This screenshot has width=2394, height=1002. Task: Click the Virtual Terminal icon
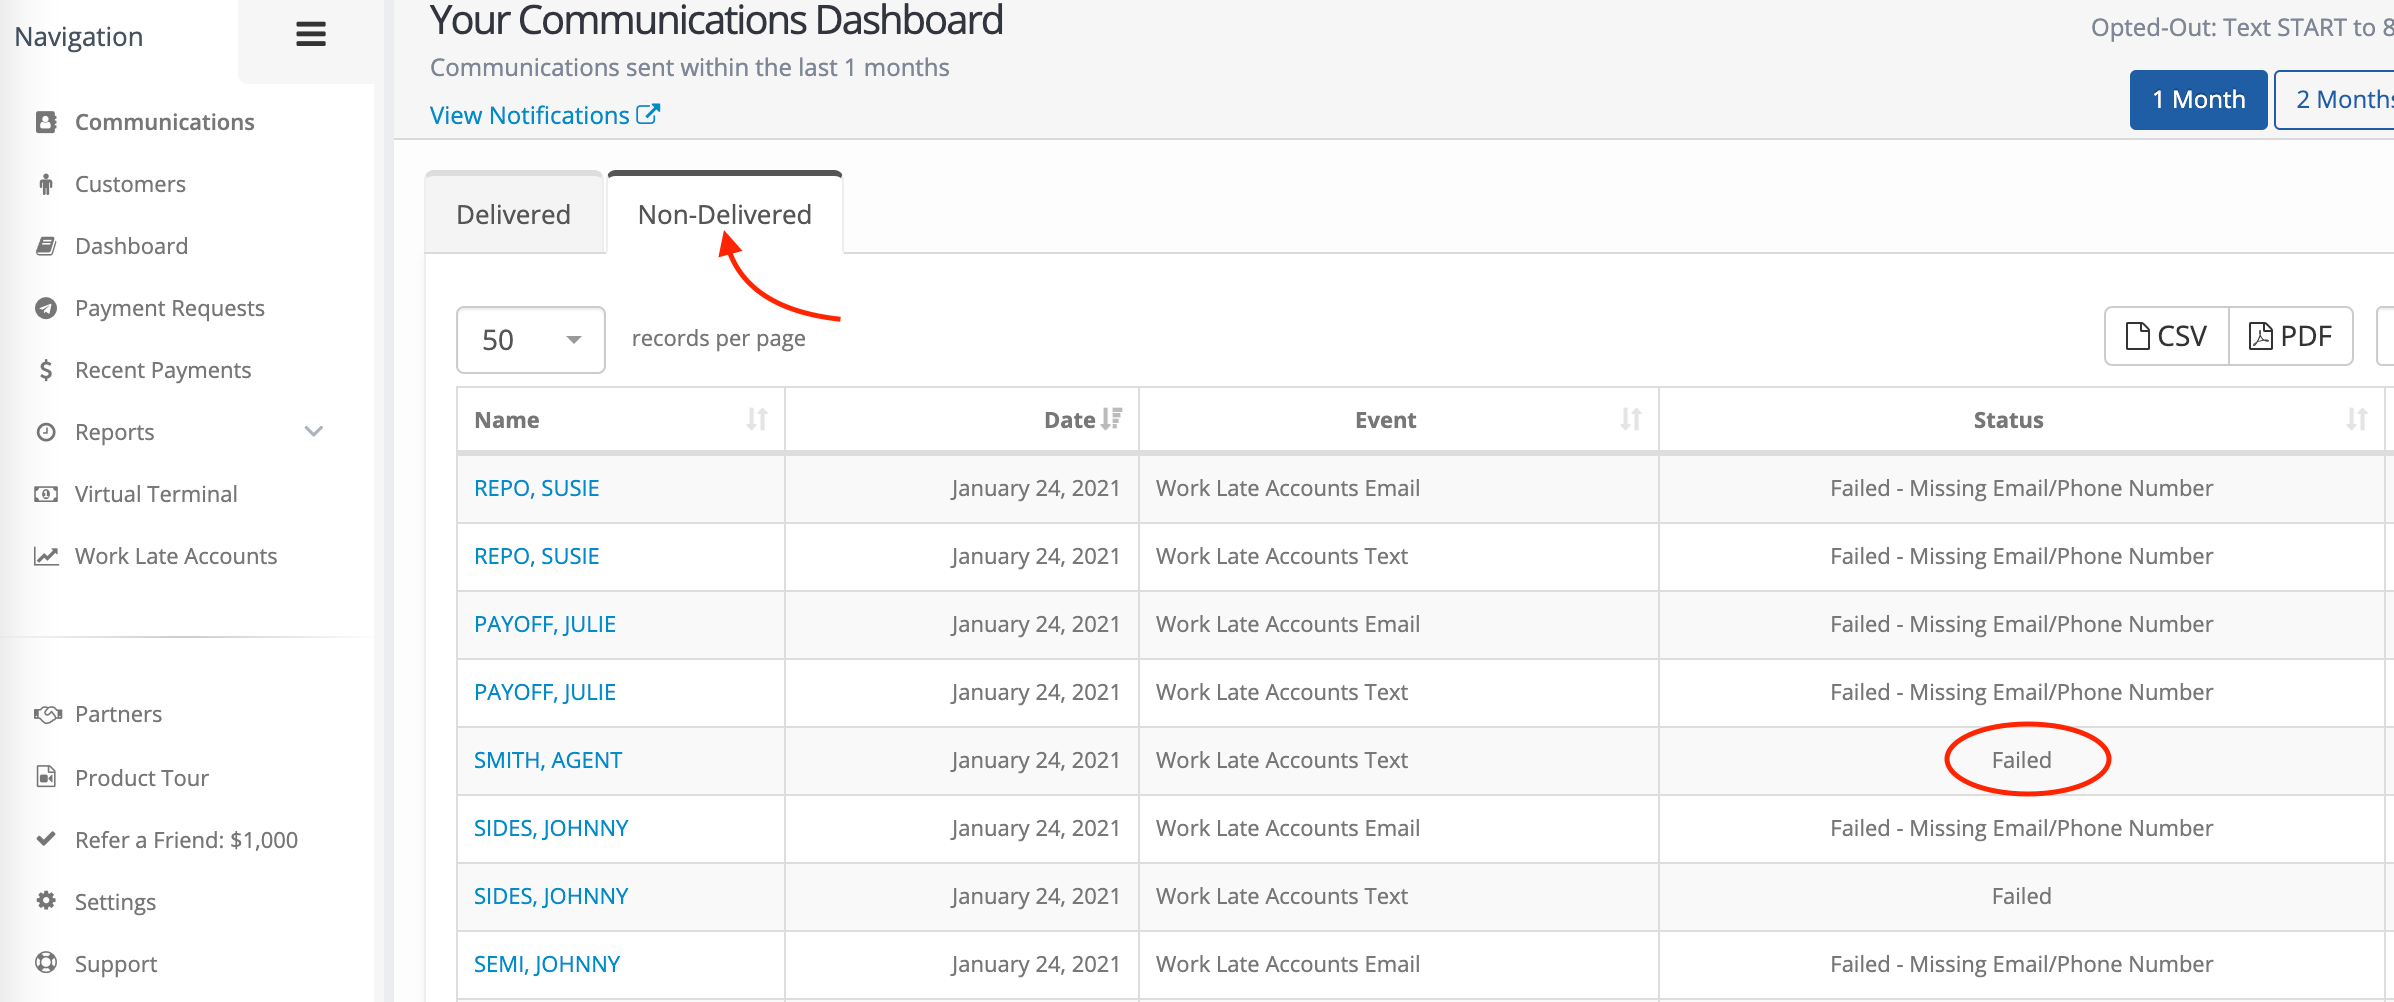46,494
